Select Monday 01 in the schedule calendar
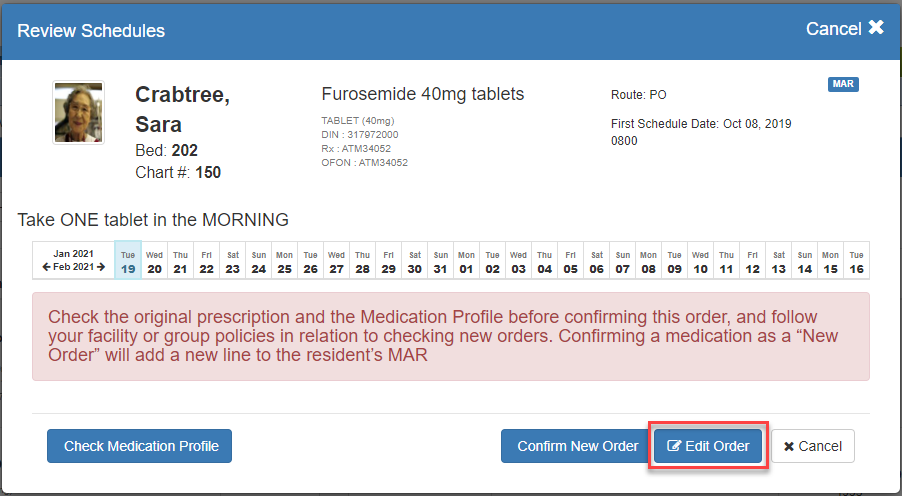Image resolution: width=902 pixels, height=496 pixels. pos(466,261)
